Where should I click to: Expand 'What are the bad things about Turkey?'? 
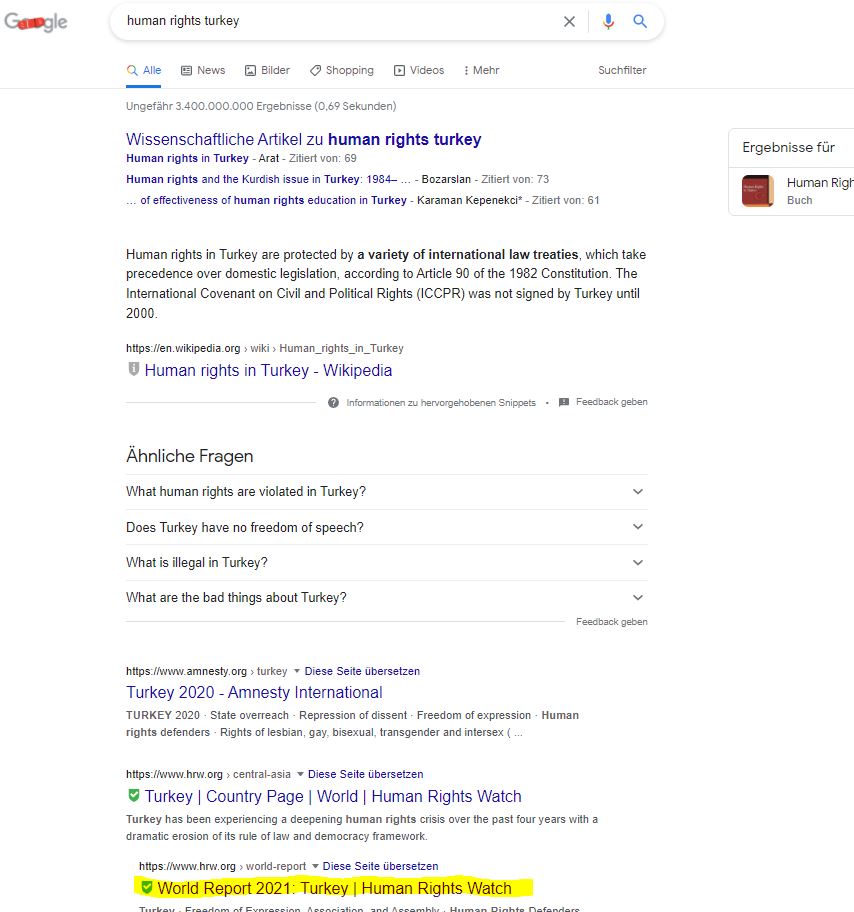click(x=386, y=598)
